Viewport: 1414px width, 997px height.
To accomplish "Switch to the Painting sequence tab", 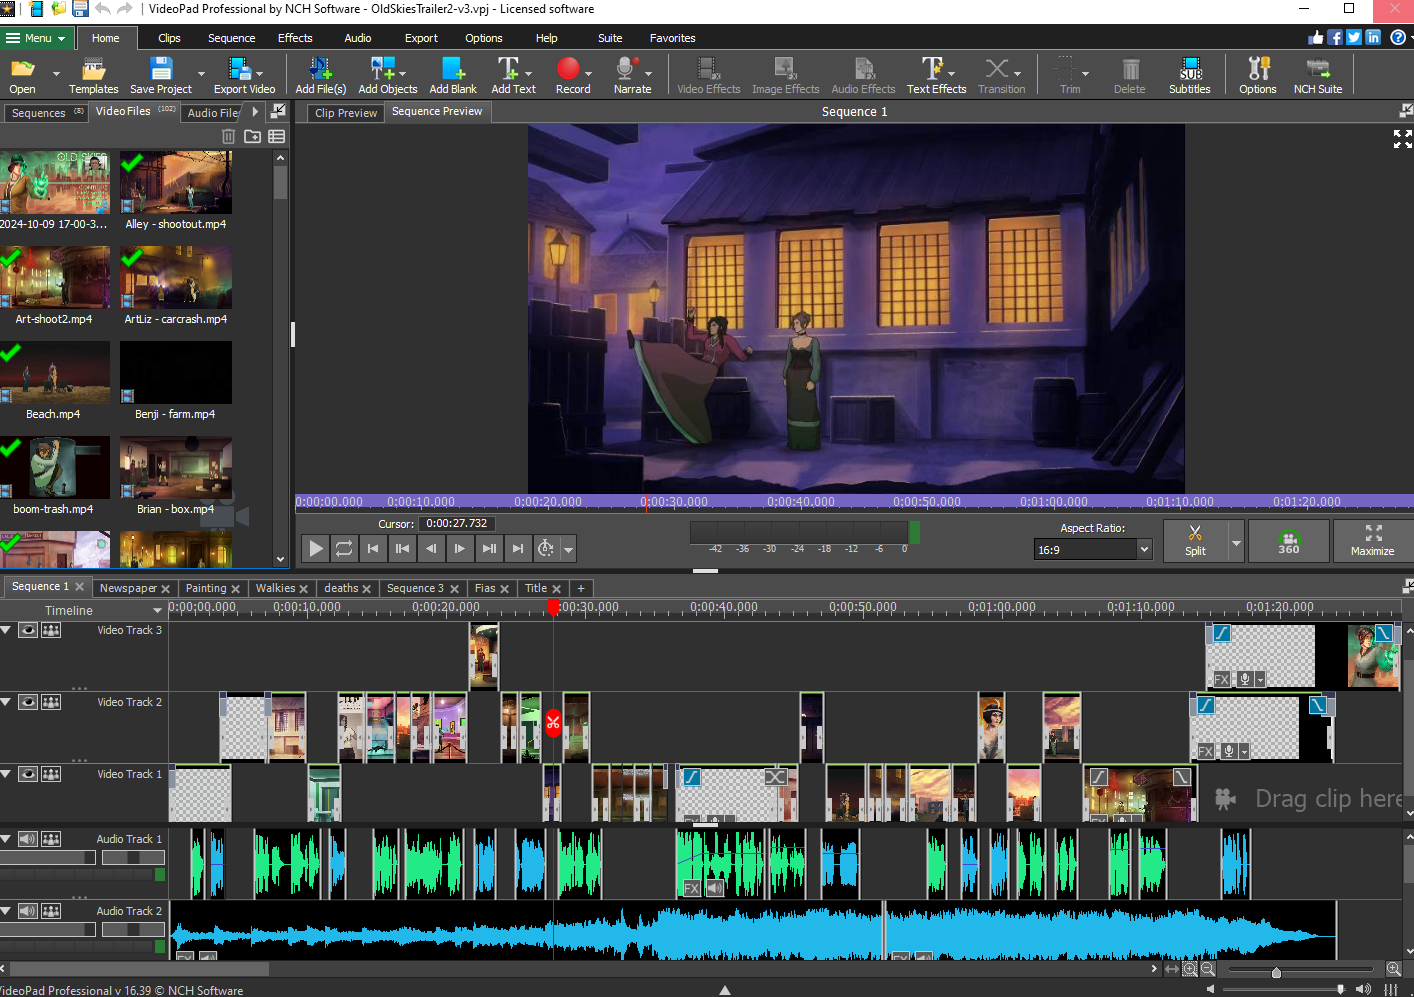I will (206, 588).
